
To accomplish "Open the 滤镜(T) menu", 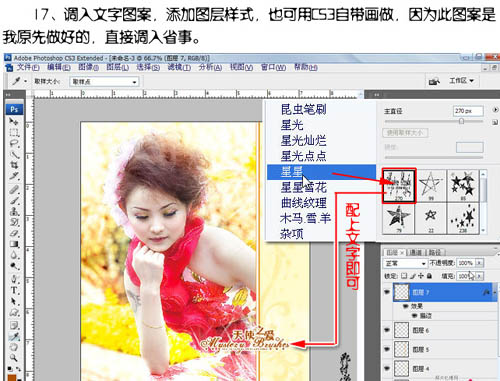I will (x=179, y=67).
